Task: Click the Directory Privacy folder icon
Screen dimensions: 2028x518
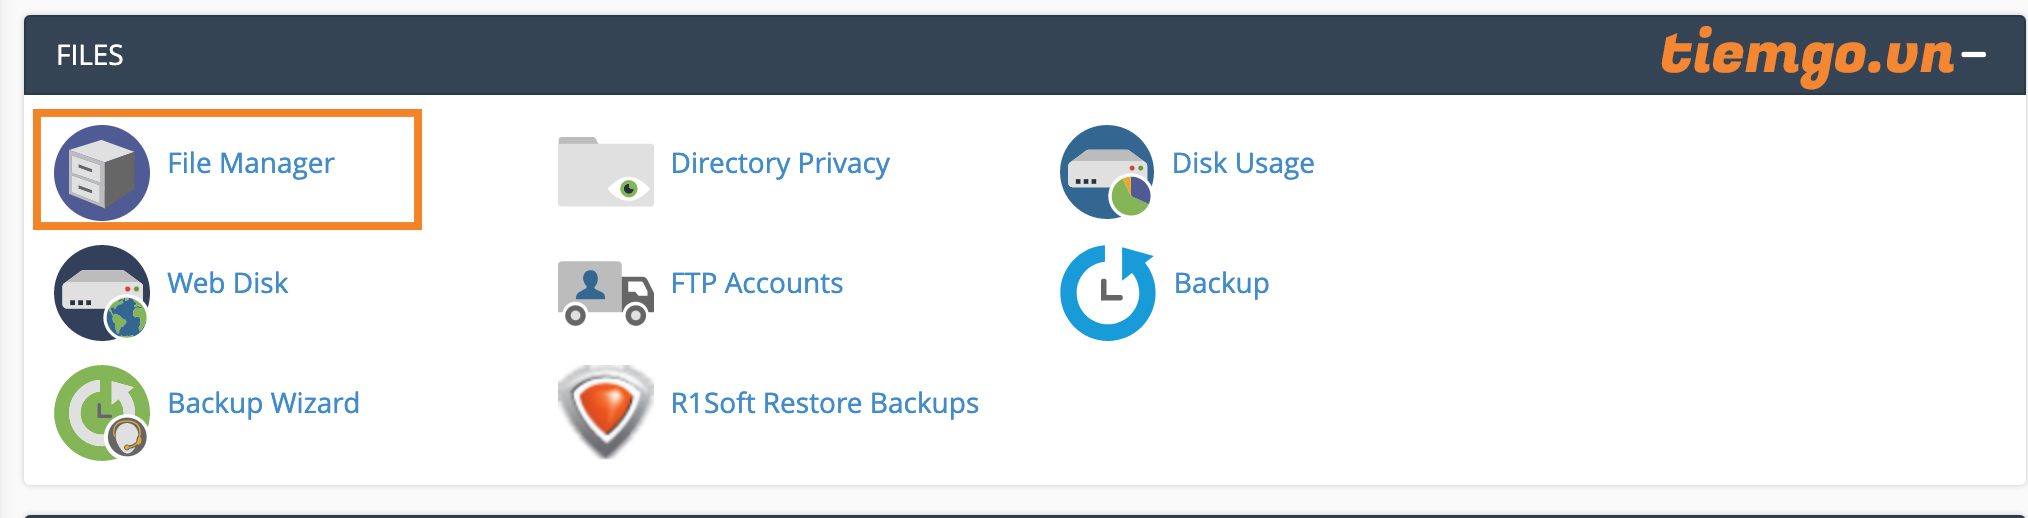Action: click(x=605, y=172)
